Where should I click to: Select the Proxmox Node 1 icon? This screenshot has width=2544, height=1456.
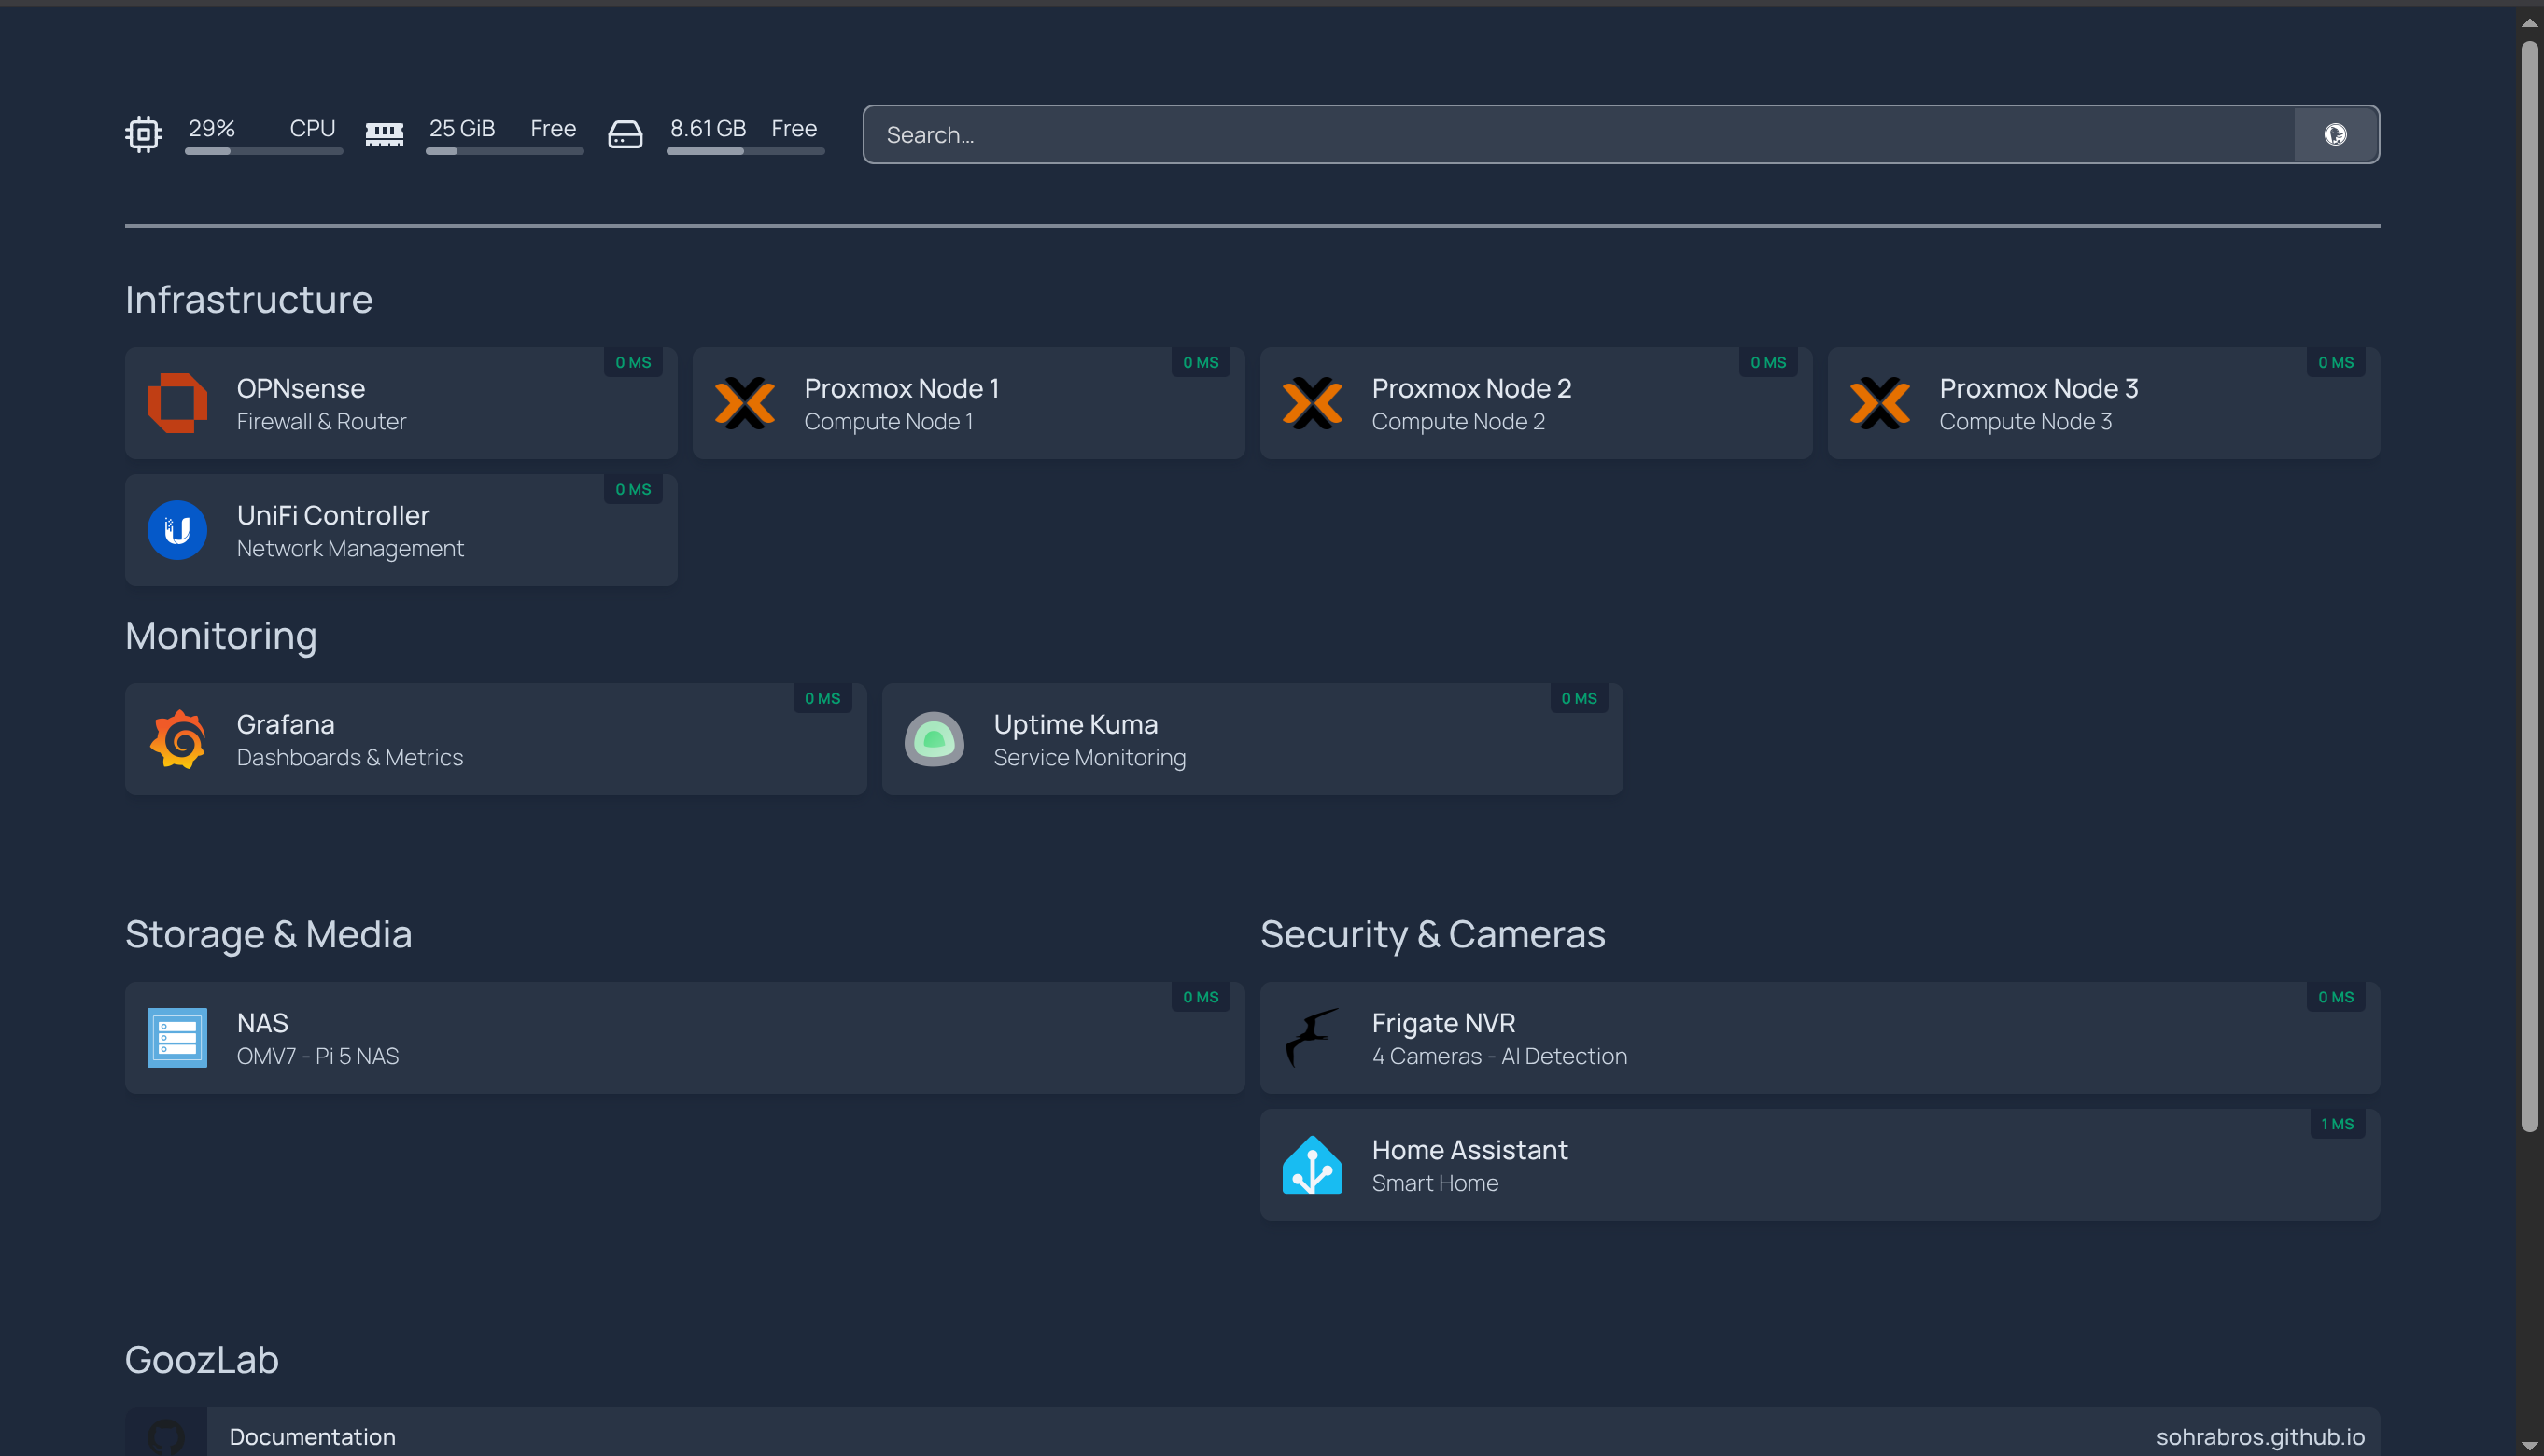745,403
